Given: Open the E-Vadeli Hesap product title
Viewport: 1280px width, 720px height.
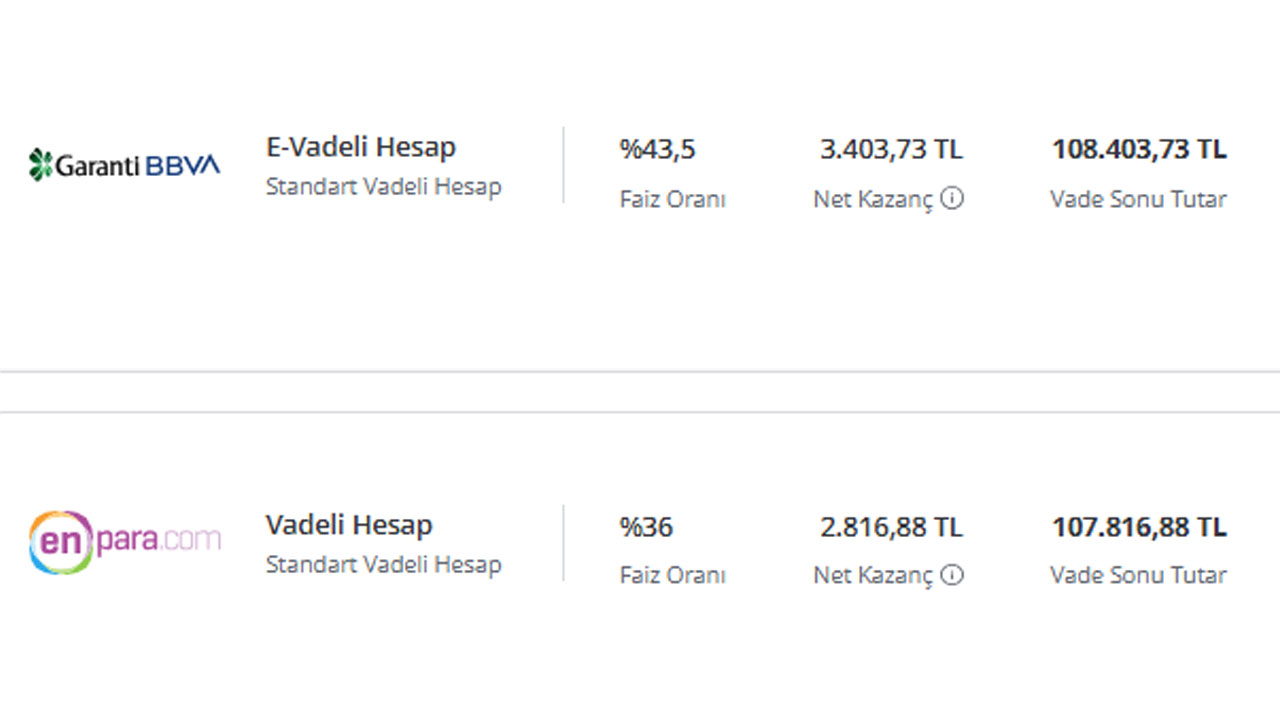Looking at the screenshot, I should click(361, 147).
